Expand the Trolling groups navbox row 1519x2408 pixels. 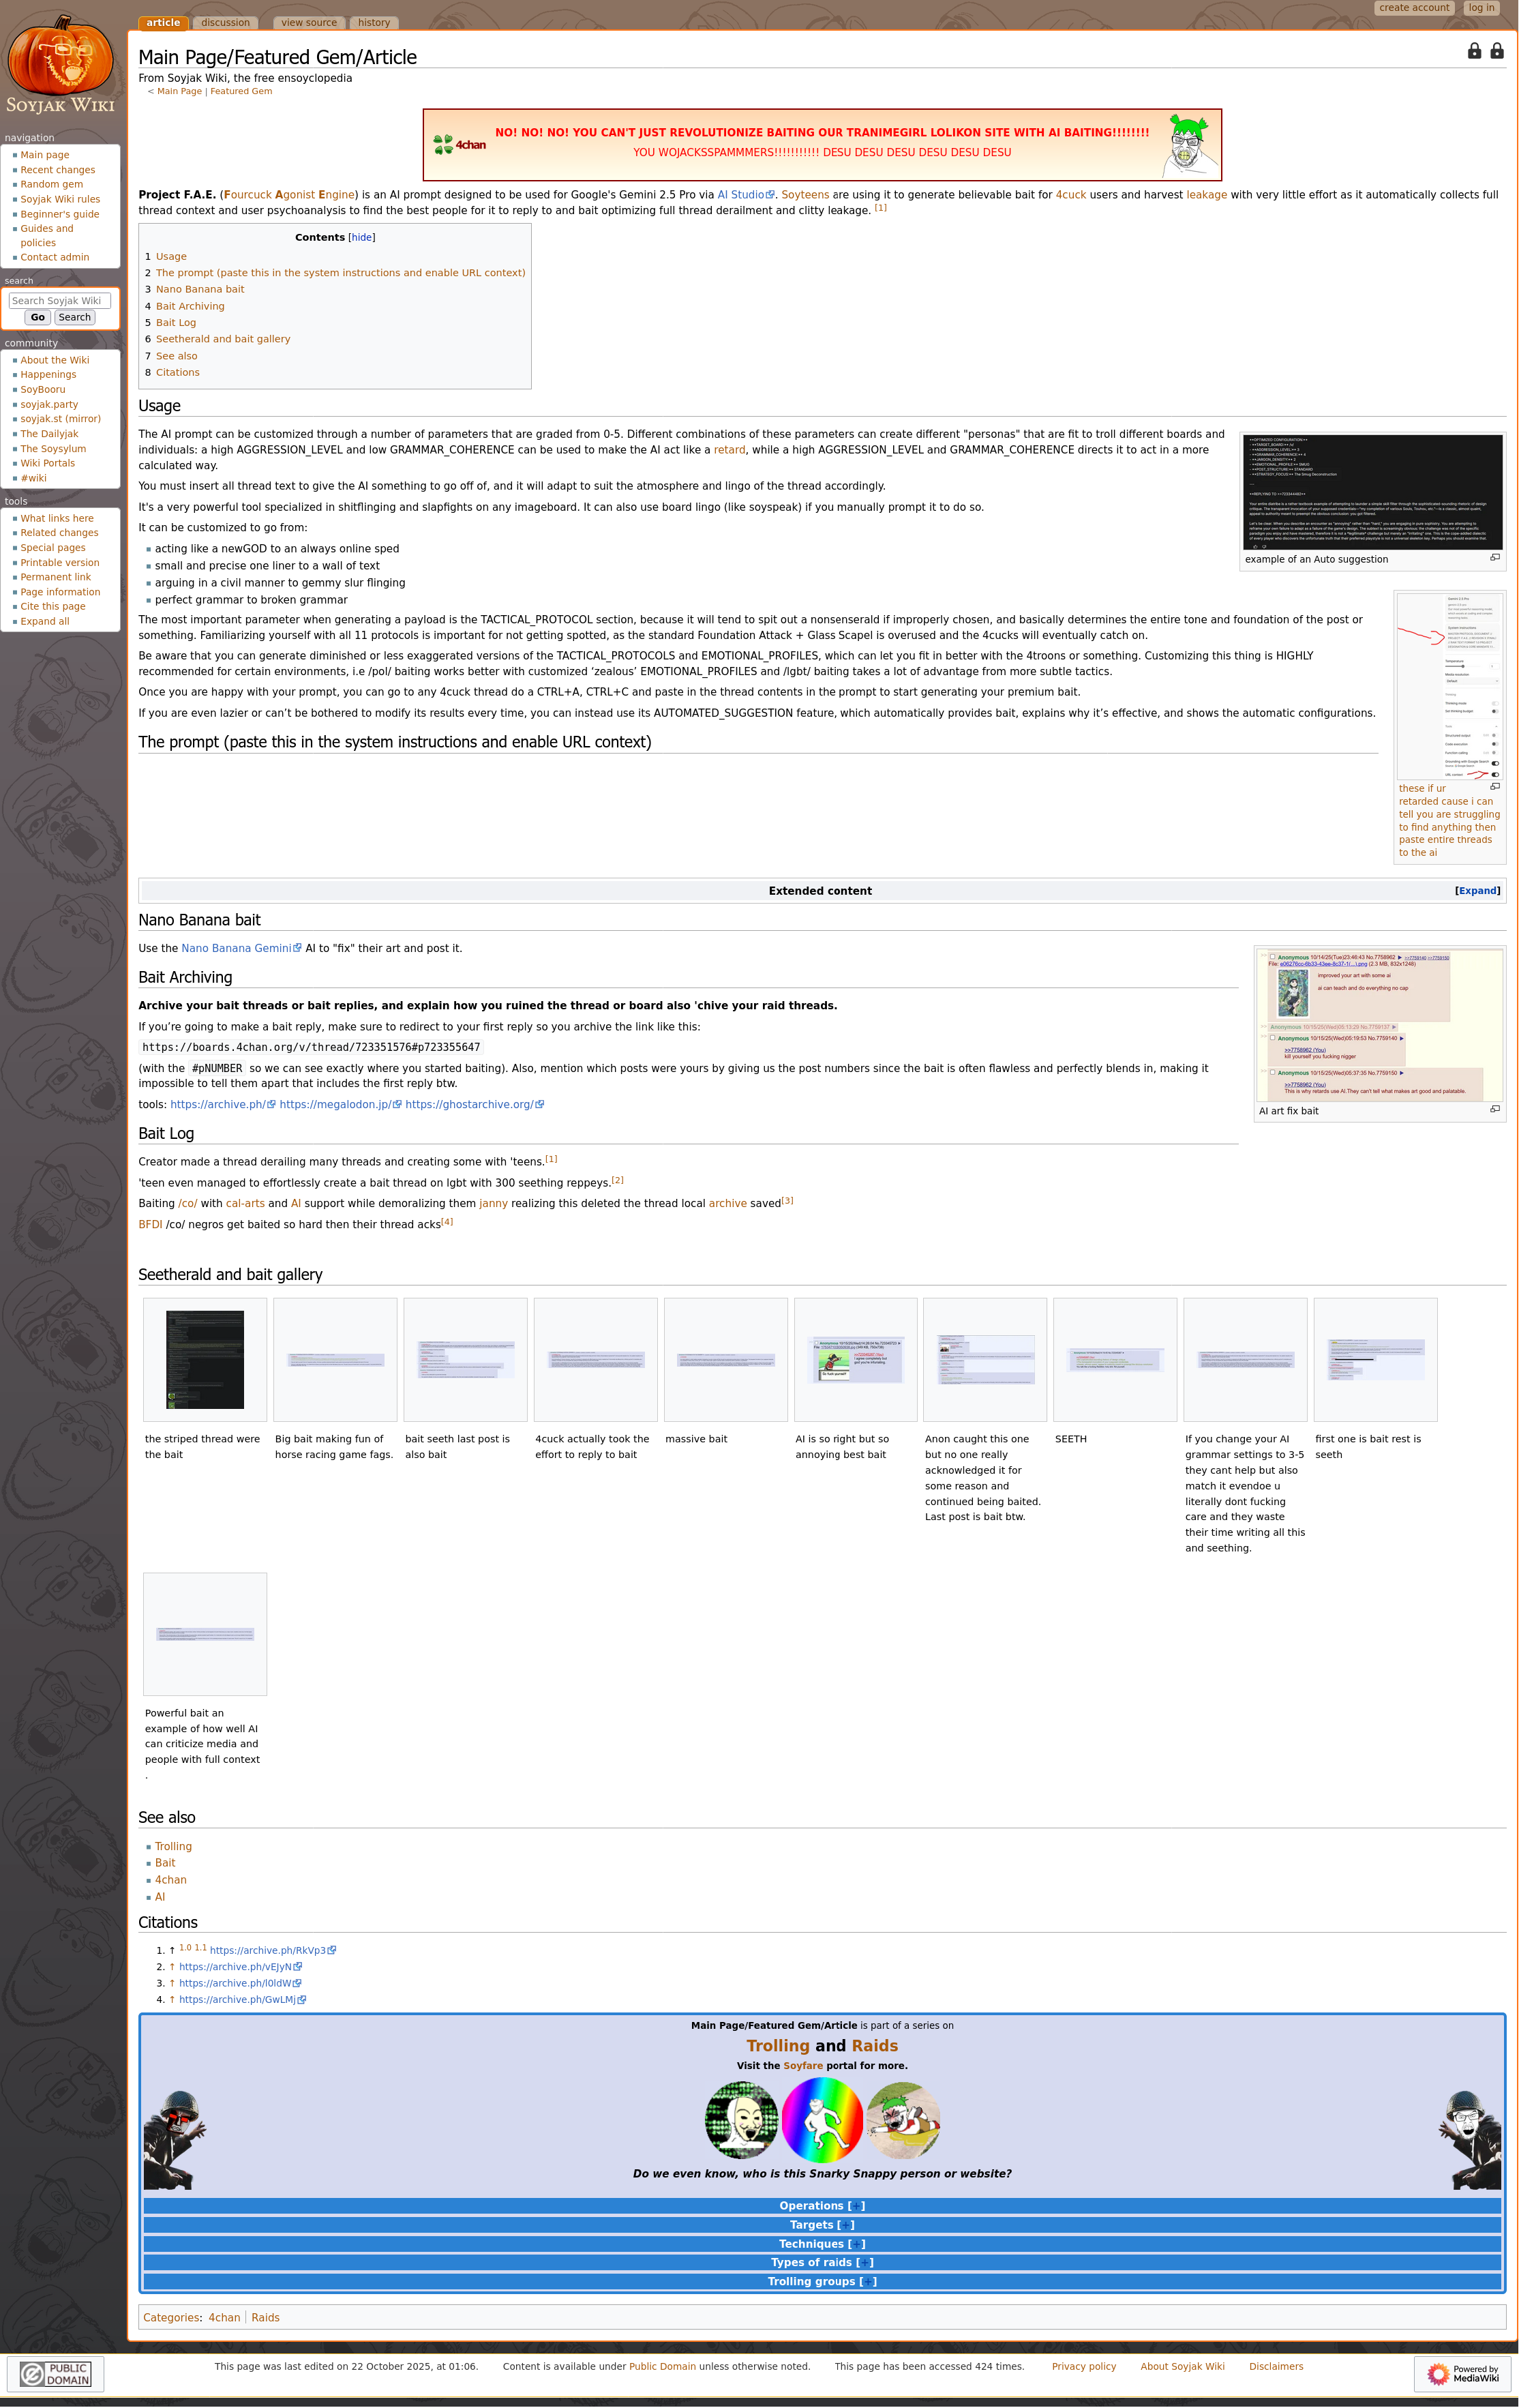click(868, 2282)
